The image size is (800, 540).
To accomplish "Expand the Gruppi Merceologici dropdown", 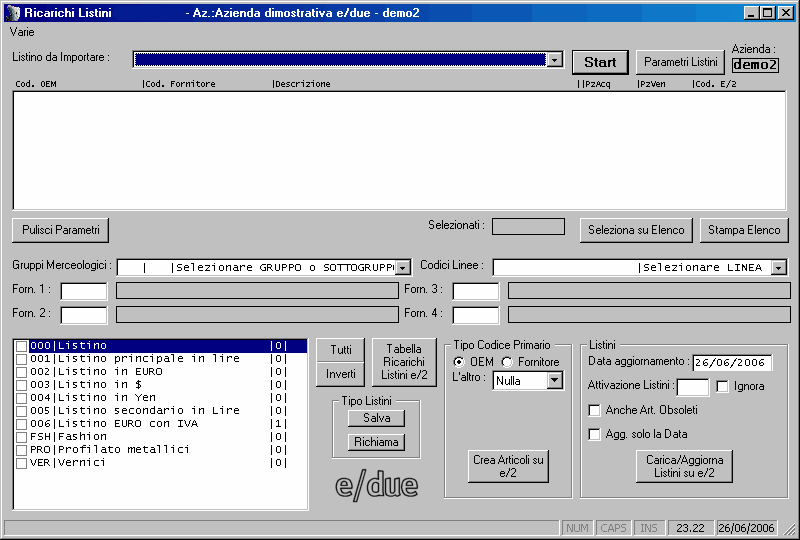I will pyautogui.click(x=403, y=268).
